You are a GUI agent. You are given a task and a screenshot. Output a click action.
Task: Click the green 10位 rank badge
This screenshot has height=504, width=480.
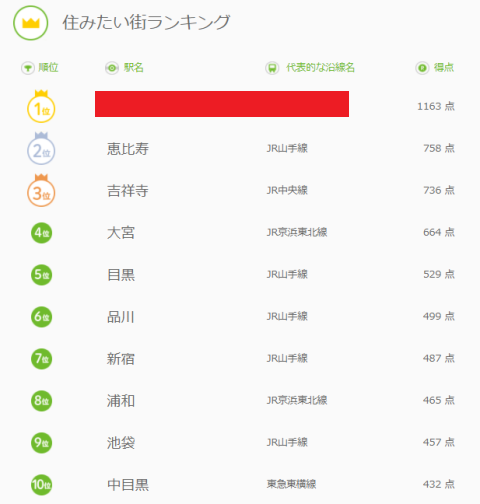pos(42,485)
